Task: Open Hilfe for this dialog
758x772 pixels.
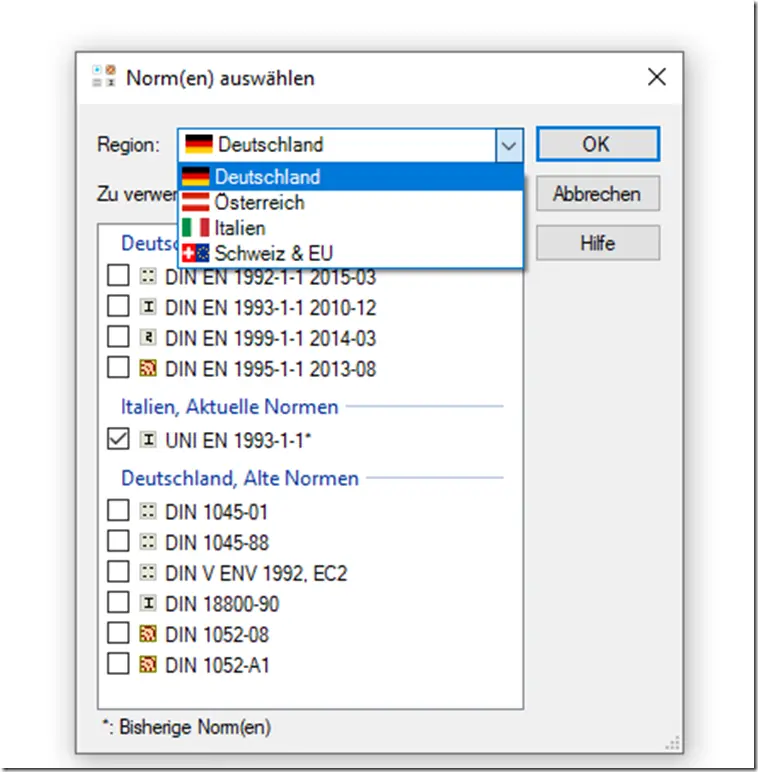Action: coord(598,243)
